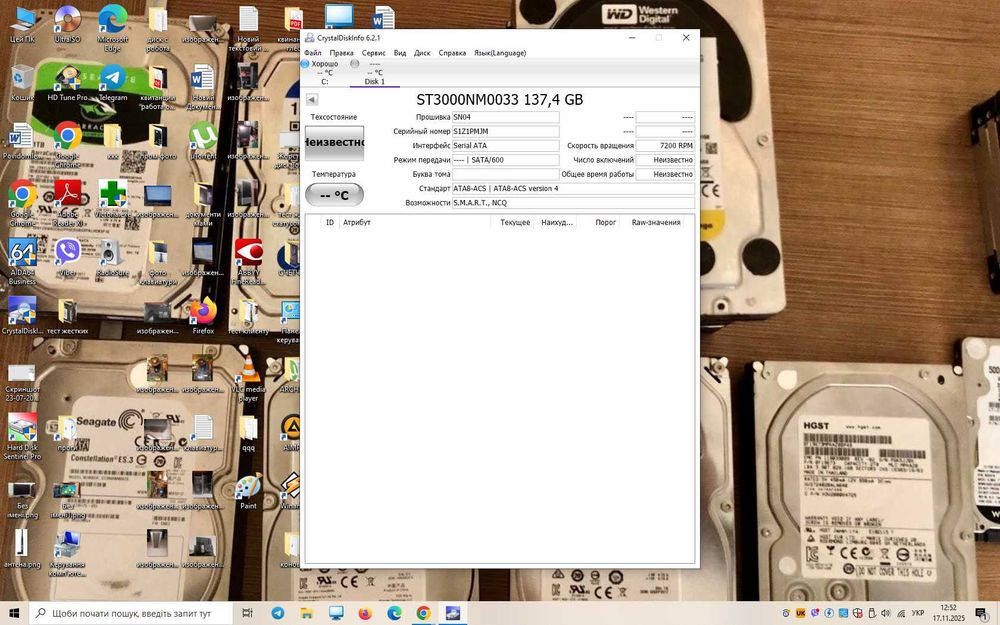Select the HD Tune Pro desktop shortcut
Screen dimensions: 1000x625
[x=68, y=84]
